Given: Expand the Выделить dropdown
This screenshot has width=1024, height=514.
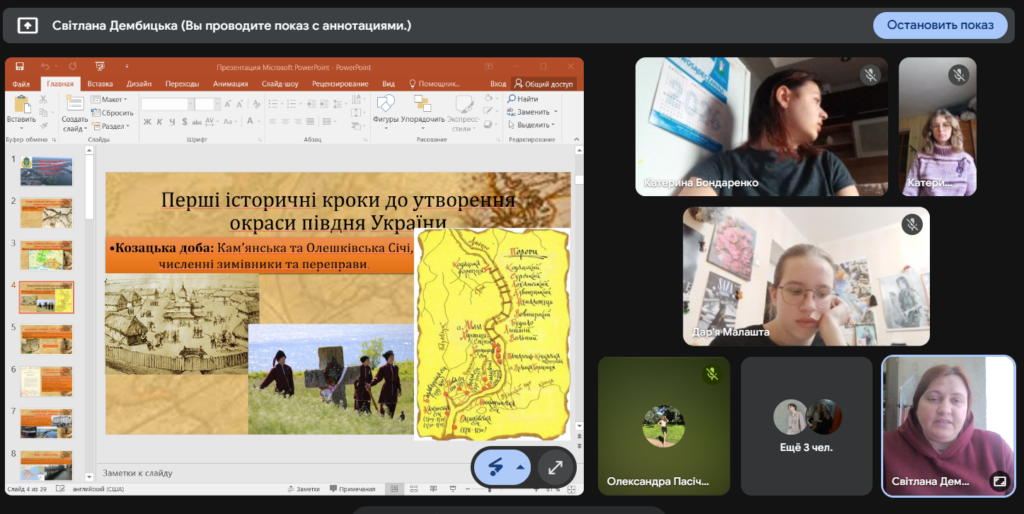Looking at the screenshot, I should (534, 125).
